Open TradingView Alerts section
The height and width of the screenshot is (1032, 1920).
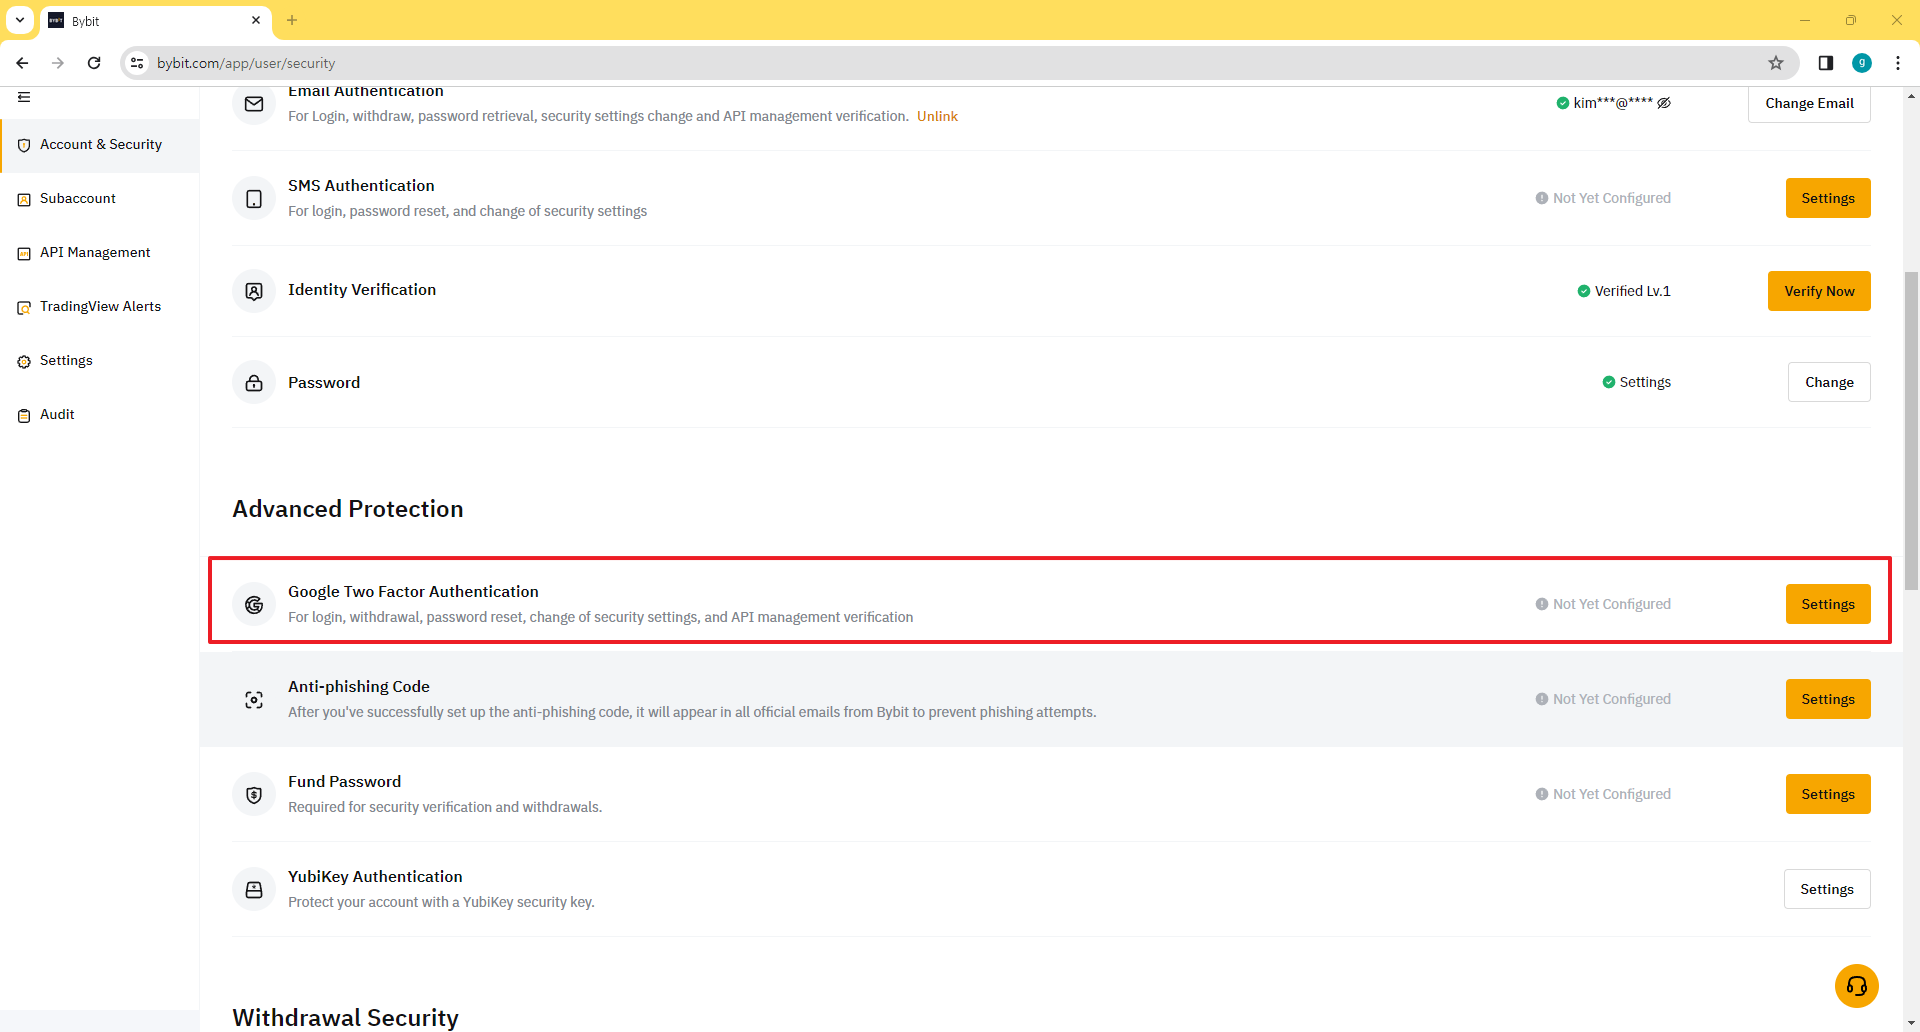[100, 307]
